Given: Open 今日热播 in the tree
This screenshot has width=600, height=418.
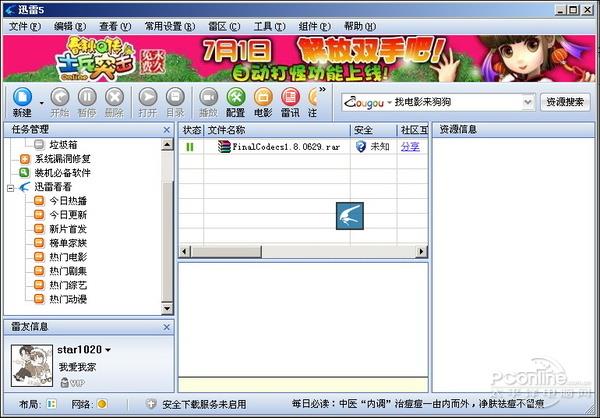Looking at the screenshot, I should pos(68,201).
